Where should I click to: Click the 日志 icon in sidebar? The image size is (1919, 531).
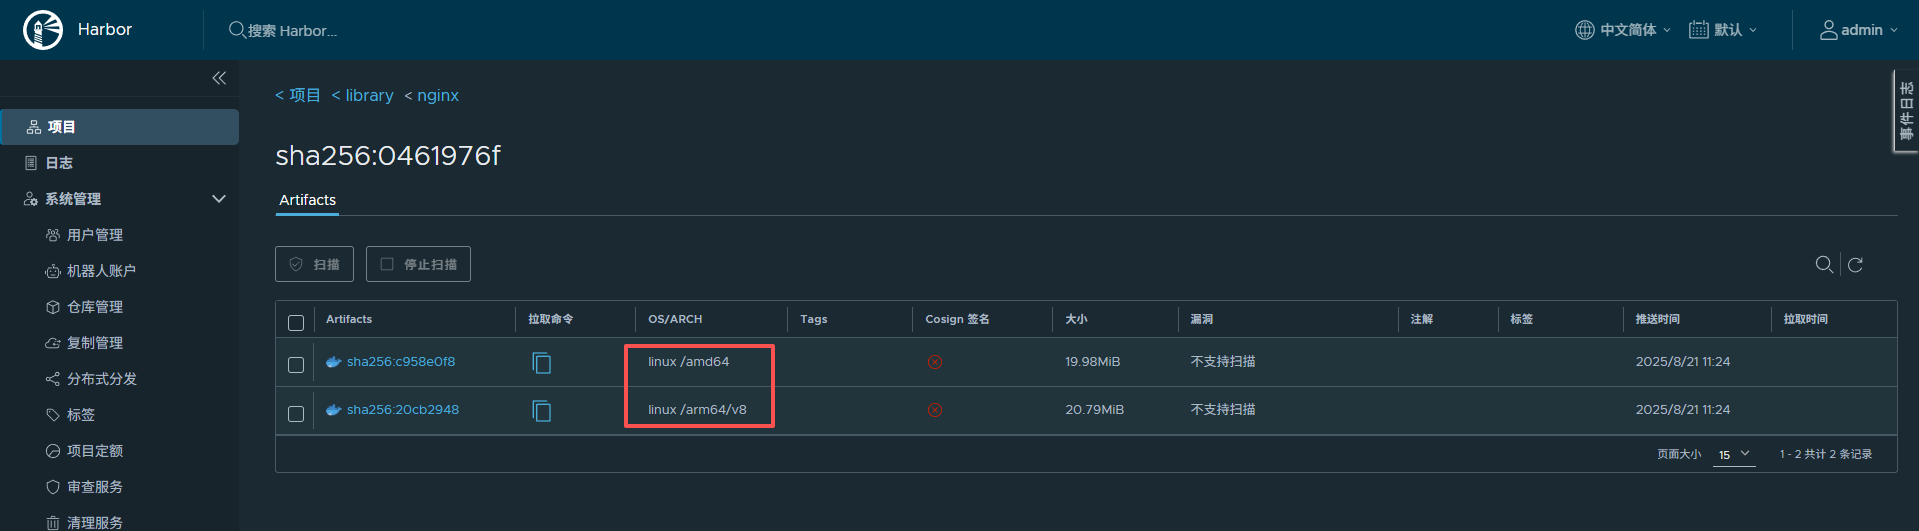pos(31,163)
